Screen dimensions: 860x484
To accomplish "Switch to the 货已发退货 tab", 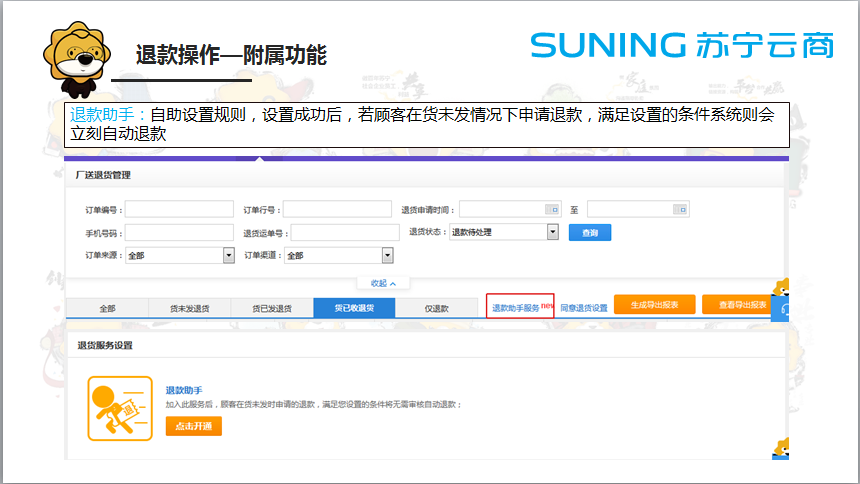I will click(271, 308).
